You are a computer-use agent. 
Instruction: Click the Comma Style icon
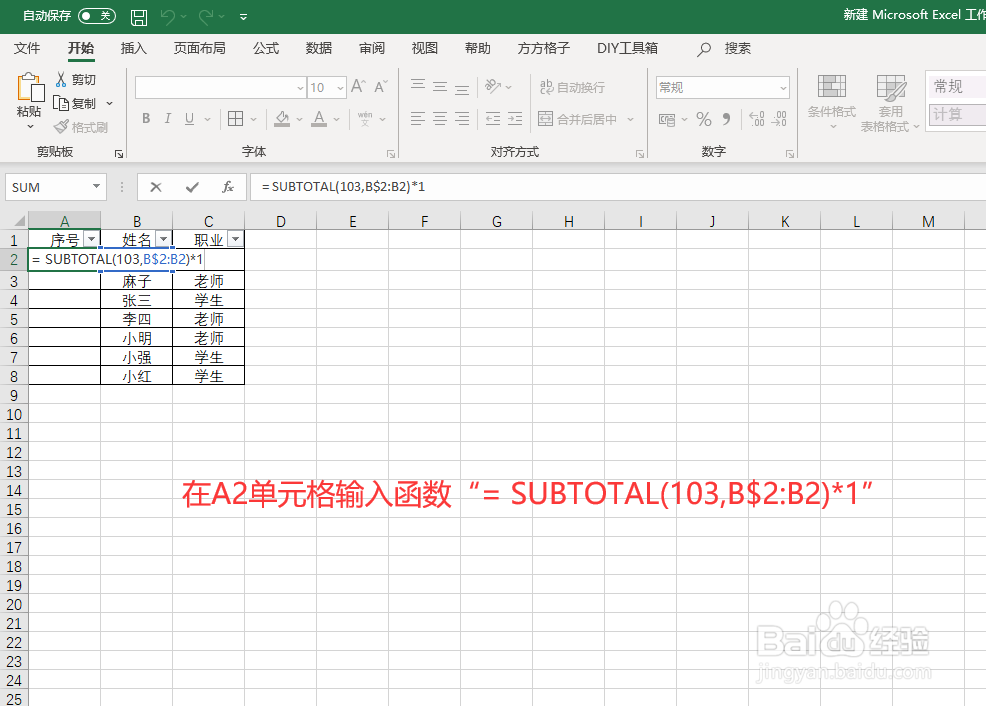click(x=726, y=118)
